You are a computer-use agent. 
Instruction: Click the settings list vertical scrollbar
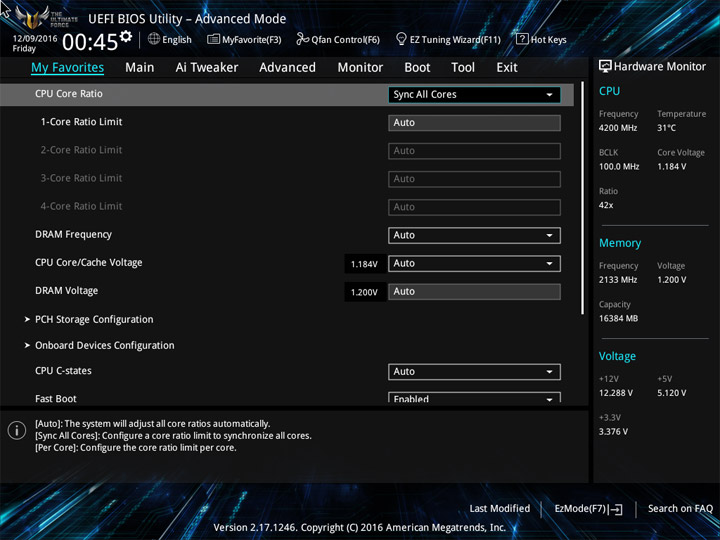(x=582, y=198)
